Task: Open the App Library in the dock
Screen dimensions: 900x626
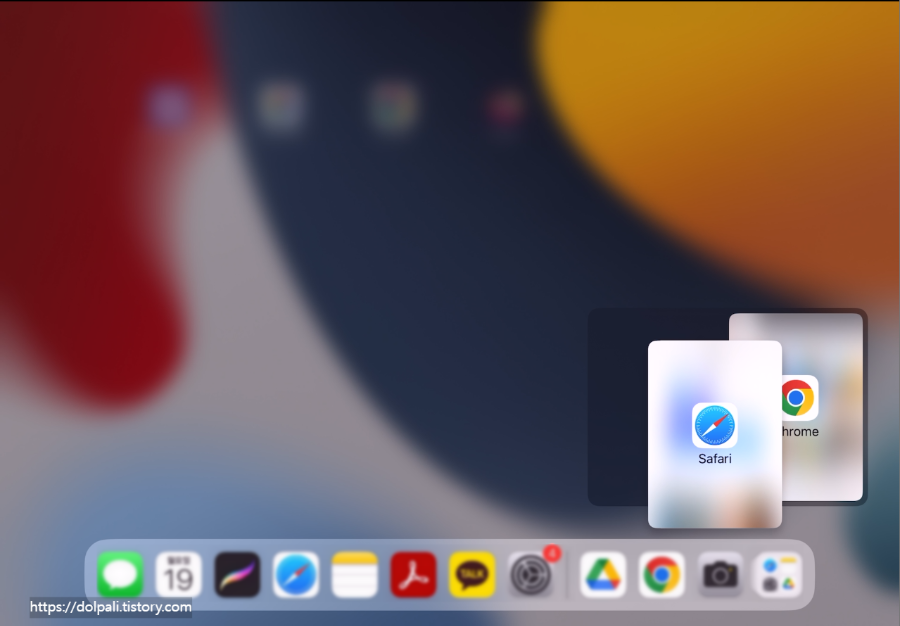Action: coord(779,574)
